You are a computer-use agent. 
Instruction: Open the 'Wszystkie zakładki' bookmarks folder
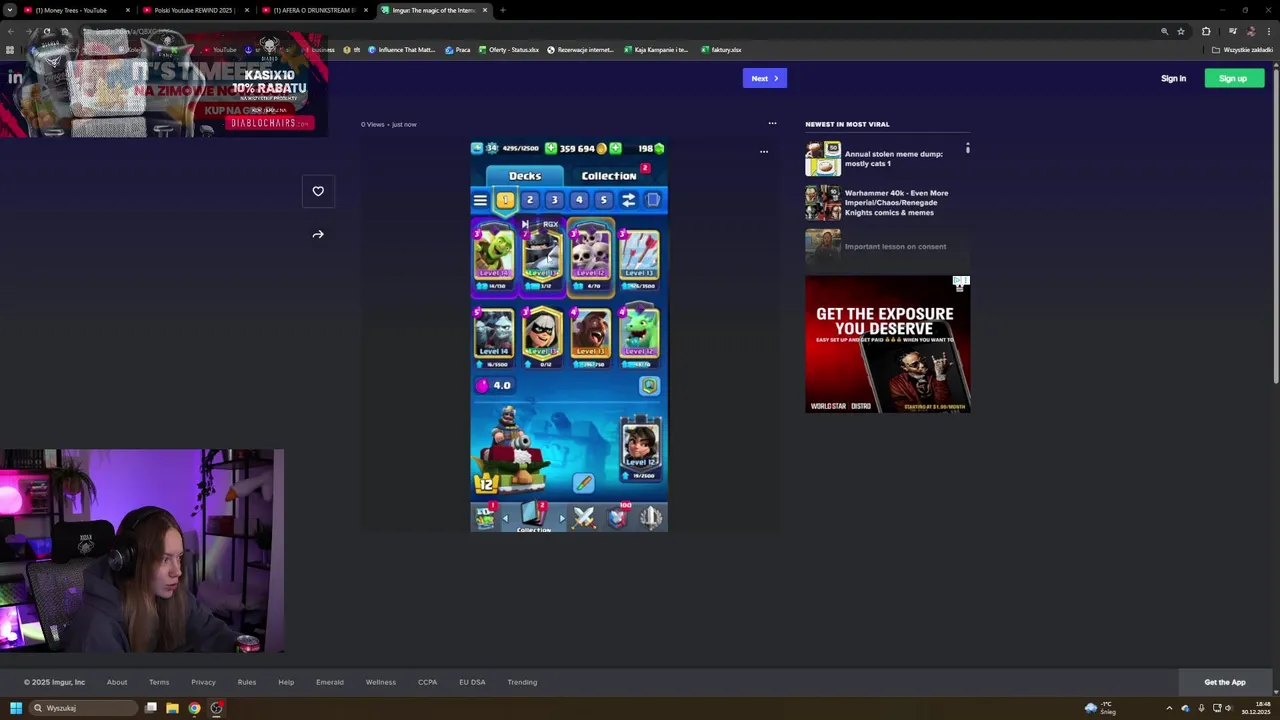coord(1243,49)
